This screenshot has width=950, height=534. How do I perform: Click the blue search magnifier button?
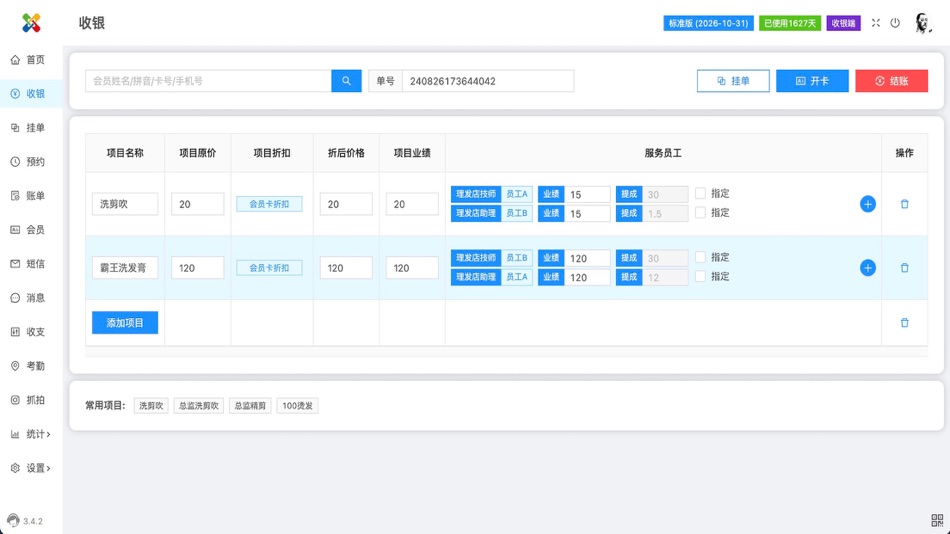tap(347, 81)
